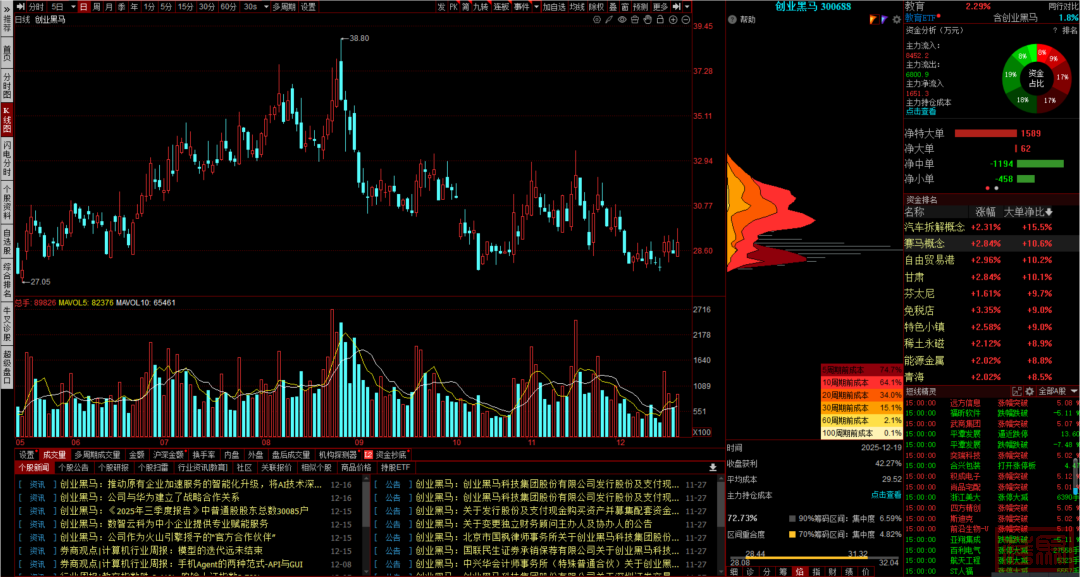The height and width of the screenshot is (577, 1080).
Task: Click the eye icon on chart toolbar
Action: pos(621,19)
